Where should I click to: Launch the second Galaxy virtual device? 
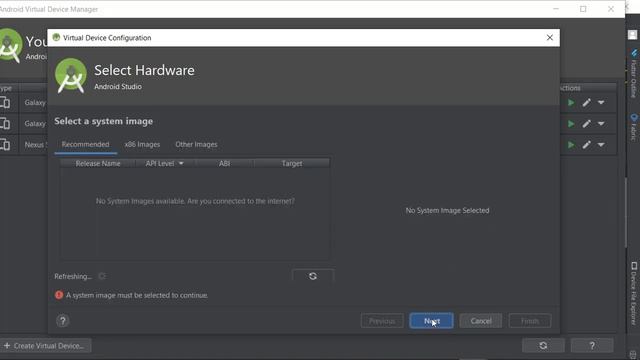571,124
